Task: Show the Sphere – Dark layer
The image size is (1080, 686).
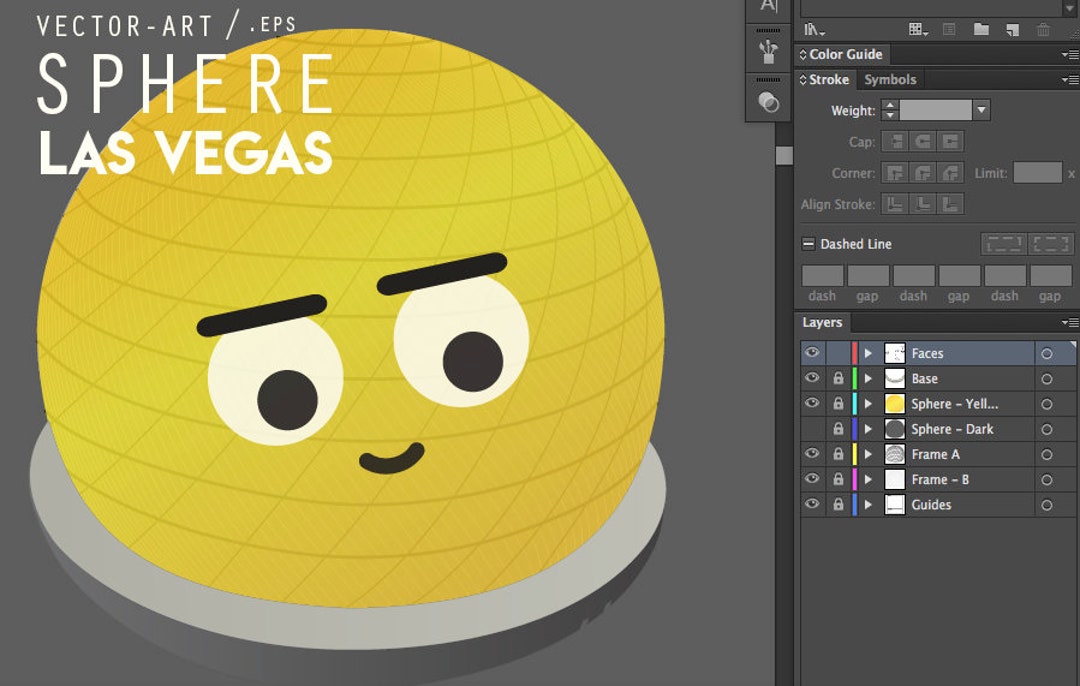Action: click(811, 428)
